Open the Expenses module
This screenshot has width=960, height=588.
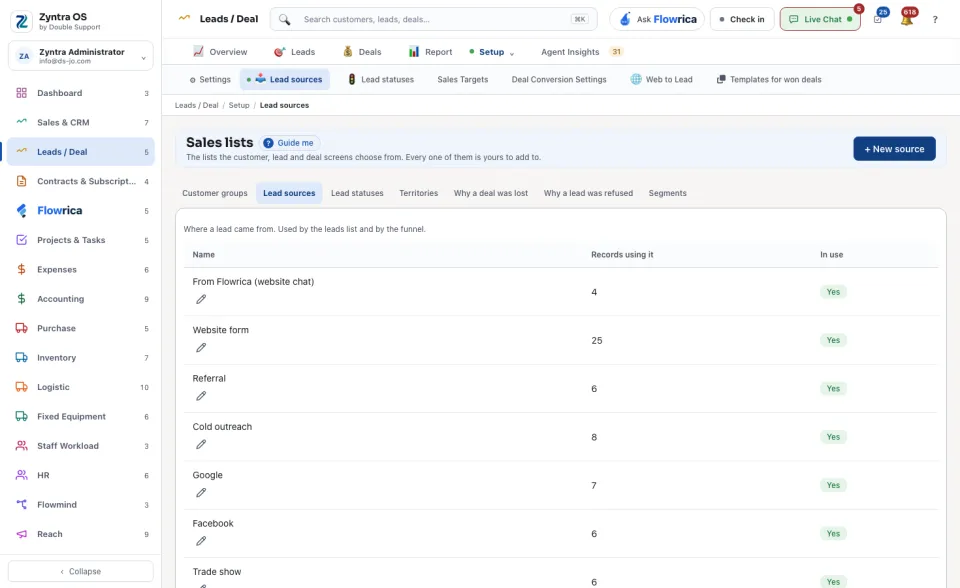(x=81, y=270)
